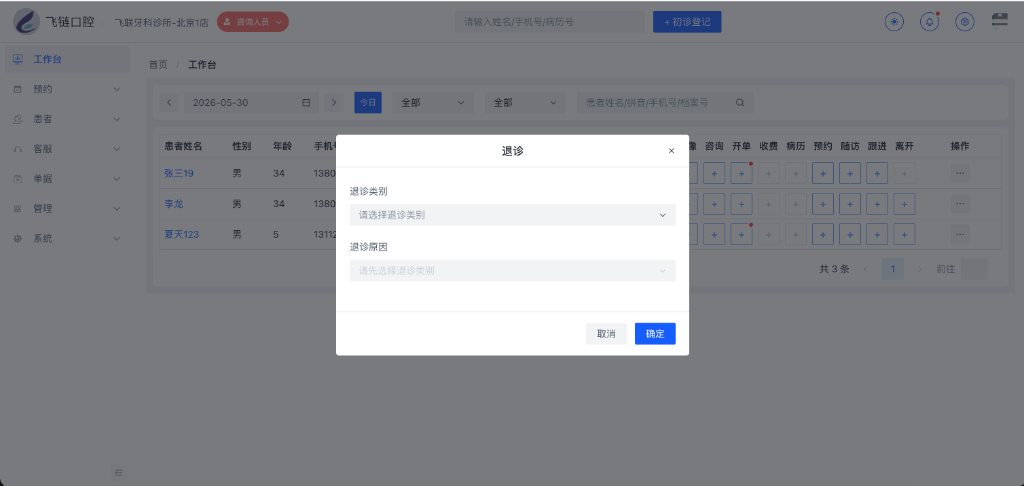Click the 2026-05-30 date field
The image size is (1024, 486).
pyautogui.click(x=251, y=103)
